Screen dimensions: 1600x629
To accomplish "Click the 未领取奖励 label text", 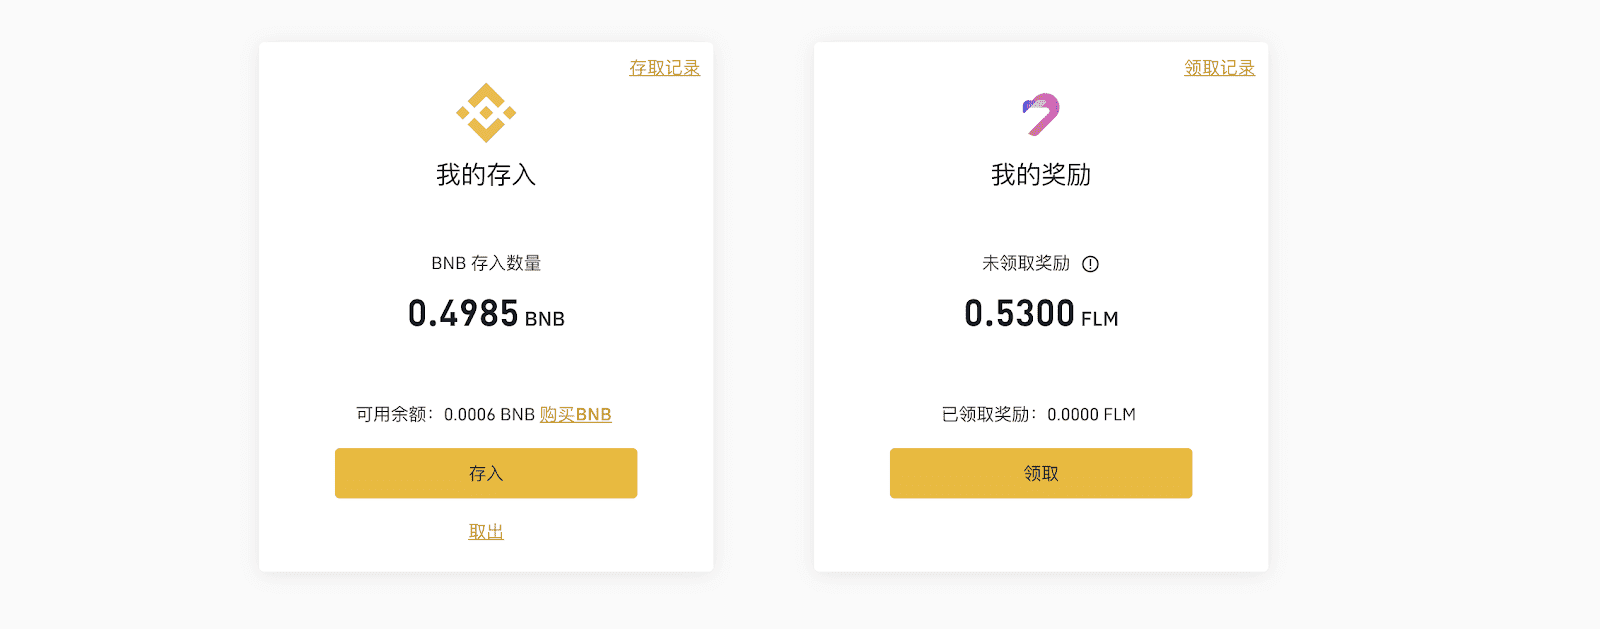I will (1026, 263).
